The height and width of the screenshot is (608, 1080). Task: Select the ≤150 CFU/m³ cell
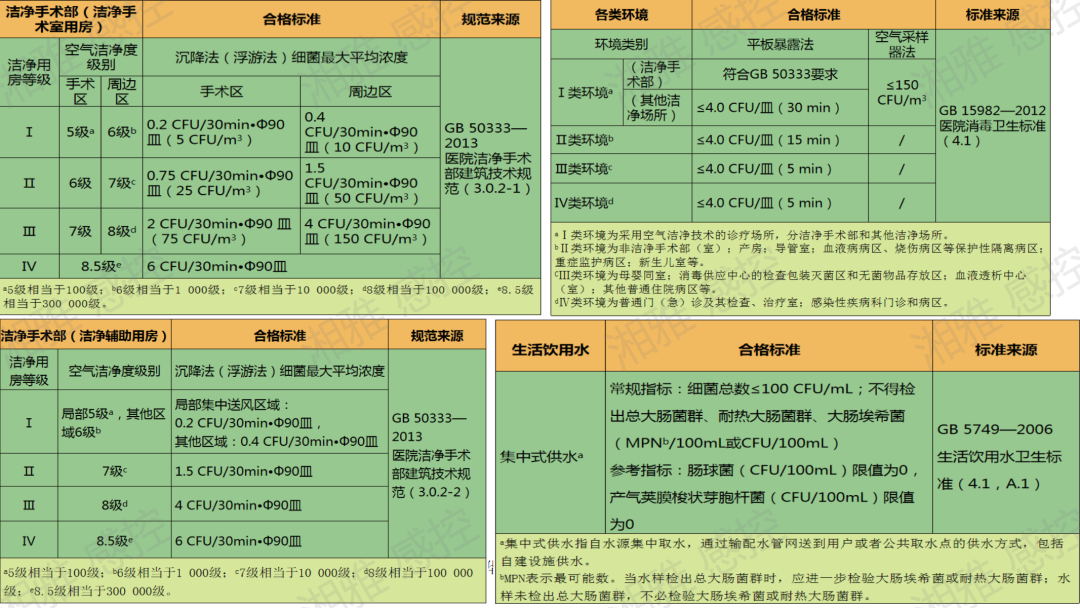coord(901,92)
